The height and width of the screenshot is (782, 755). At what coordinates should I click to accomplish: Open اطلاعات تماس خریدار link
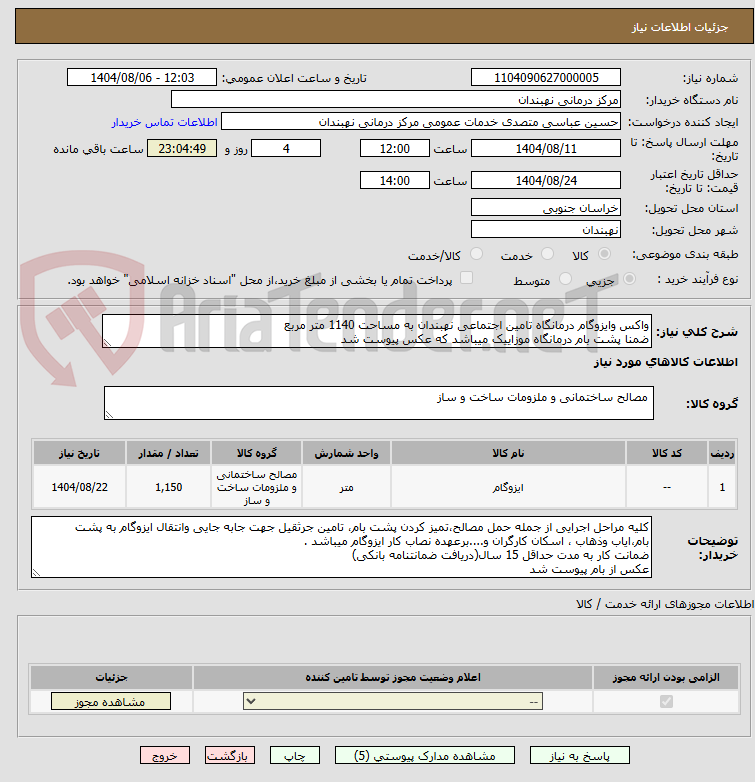[165, 123]
